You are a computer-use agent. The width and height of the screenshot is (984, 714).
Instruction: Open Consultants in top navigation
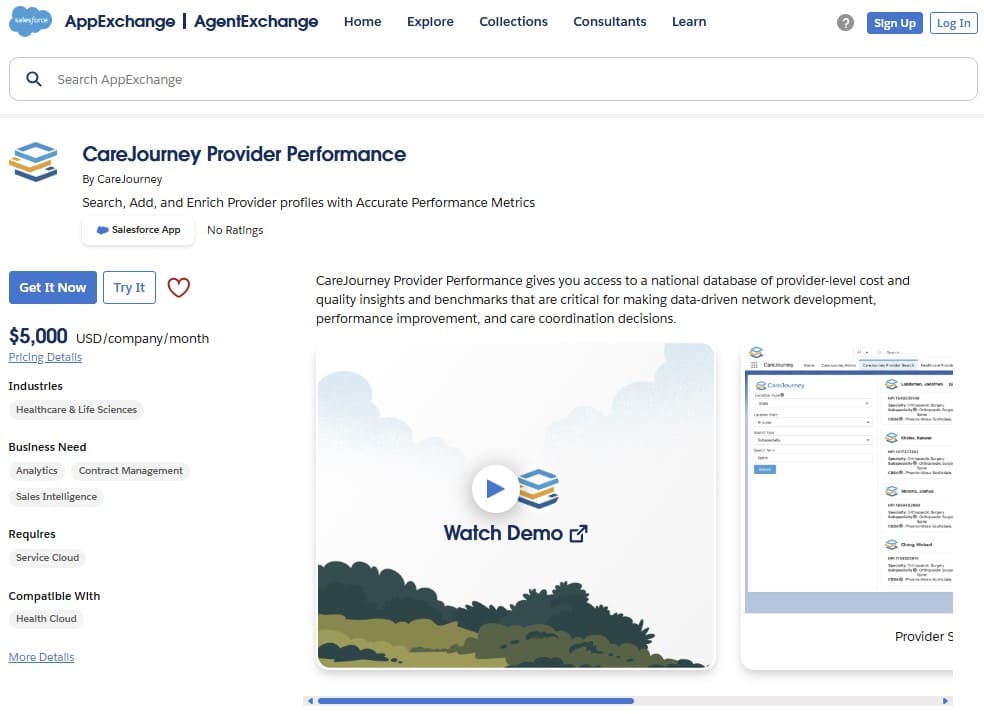click(609, 21)
